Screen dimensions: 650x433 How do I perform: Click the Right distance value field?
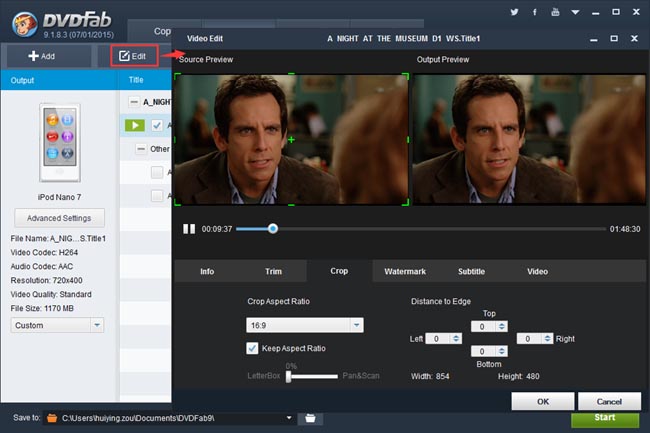pyautogui.click(x=529, y=339)
